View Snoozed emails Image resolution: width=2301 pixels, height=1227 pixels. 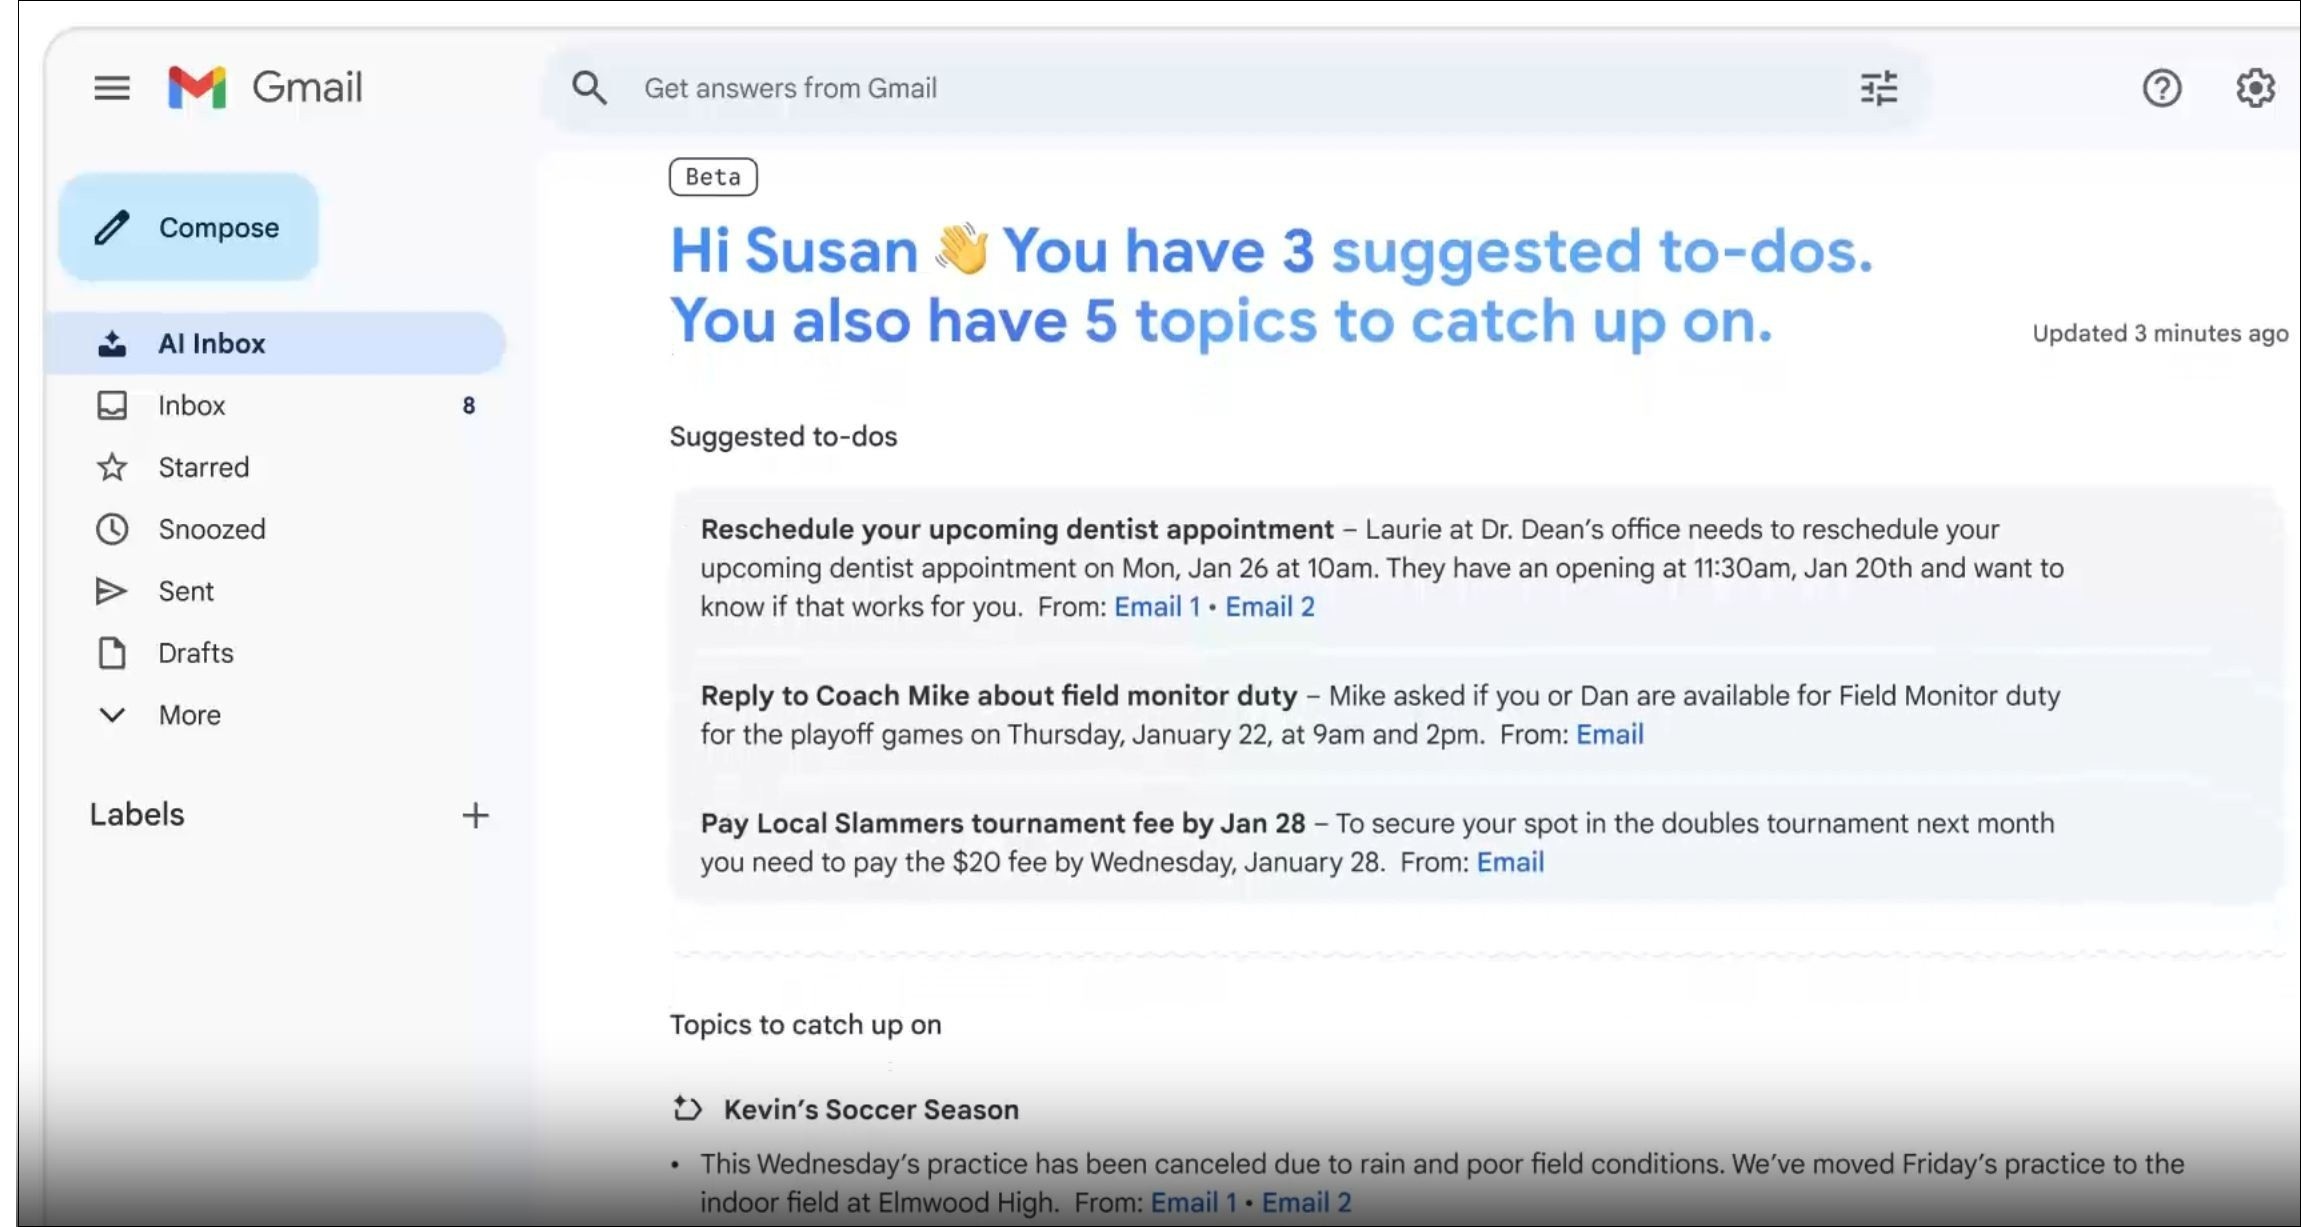211,529
